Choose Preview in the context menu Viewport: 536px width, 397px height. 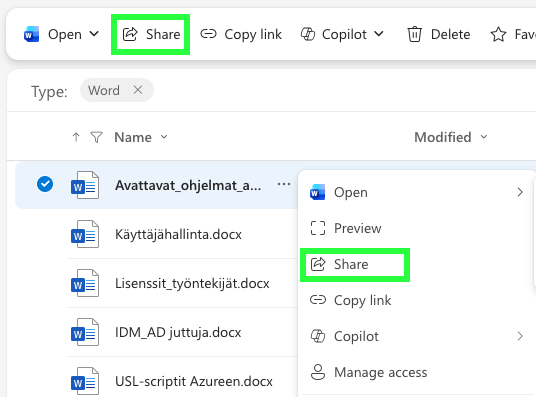[x=416, y=228]
